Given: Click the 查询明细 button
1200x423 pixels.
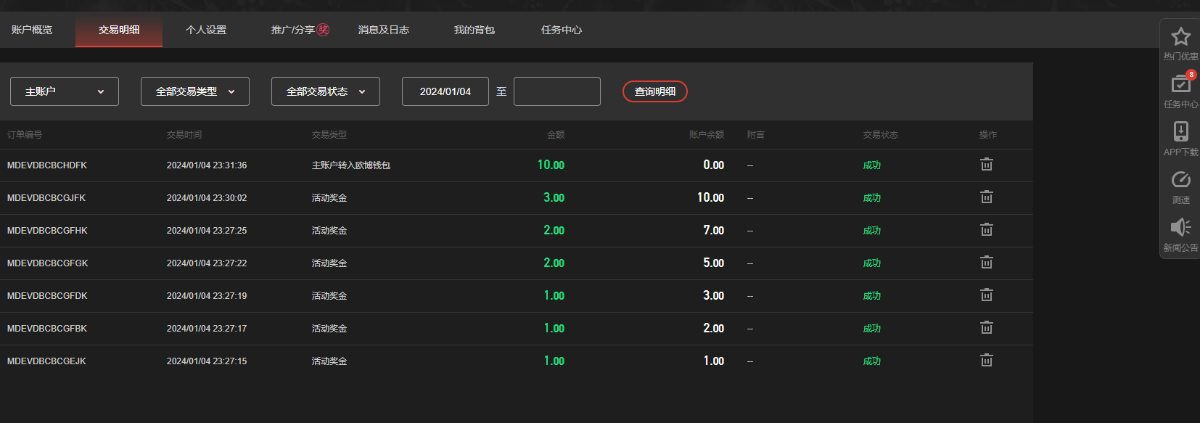Looking at the screenshot, I should 655,91.
